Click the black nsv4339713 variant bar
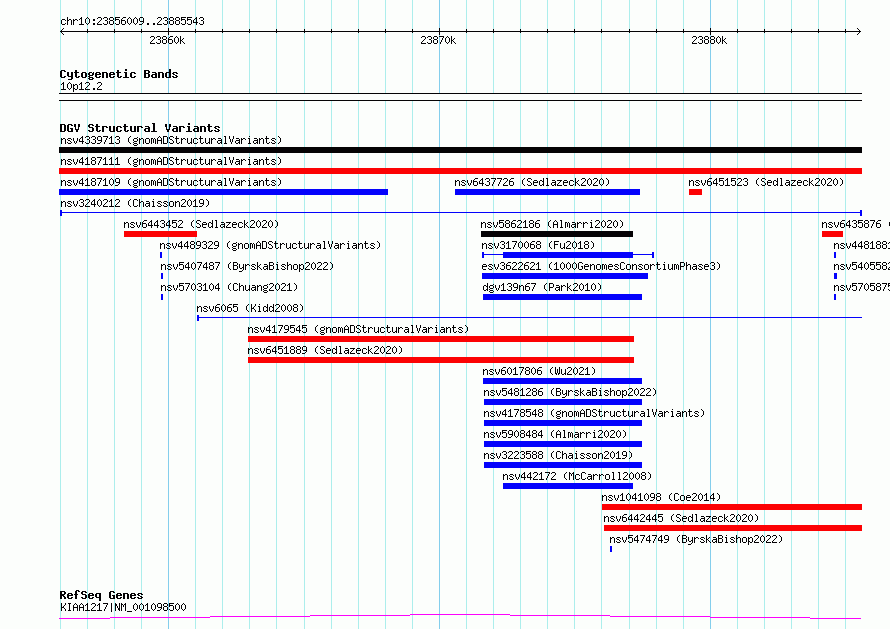The height and width of the screenshot is (629, 890). (460, 150)
